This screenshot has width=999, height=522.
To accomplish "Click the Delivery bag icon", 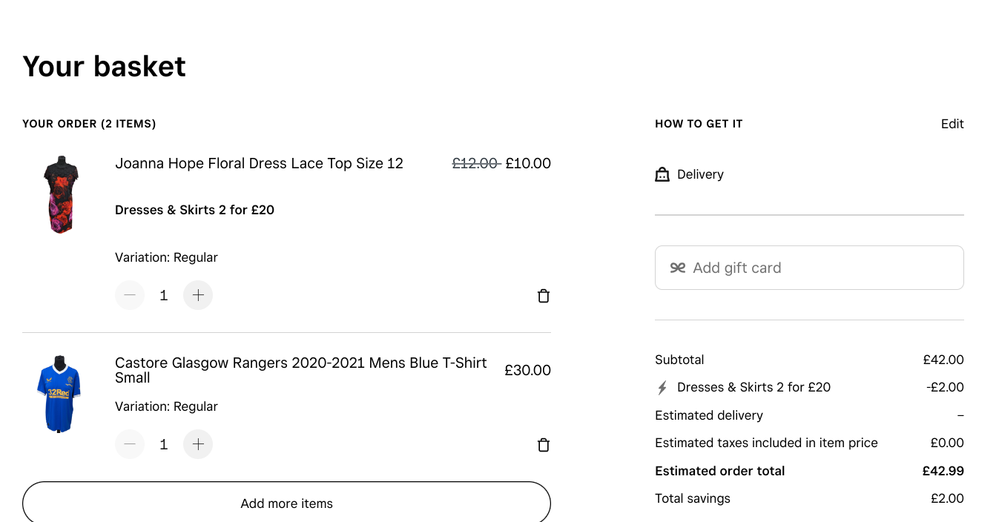I will (x=662, y=174).
